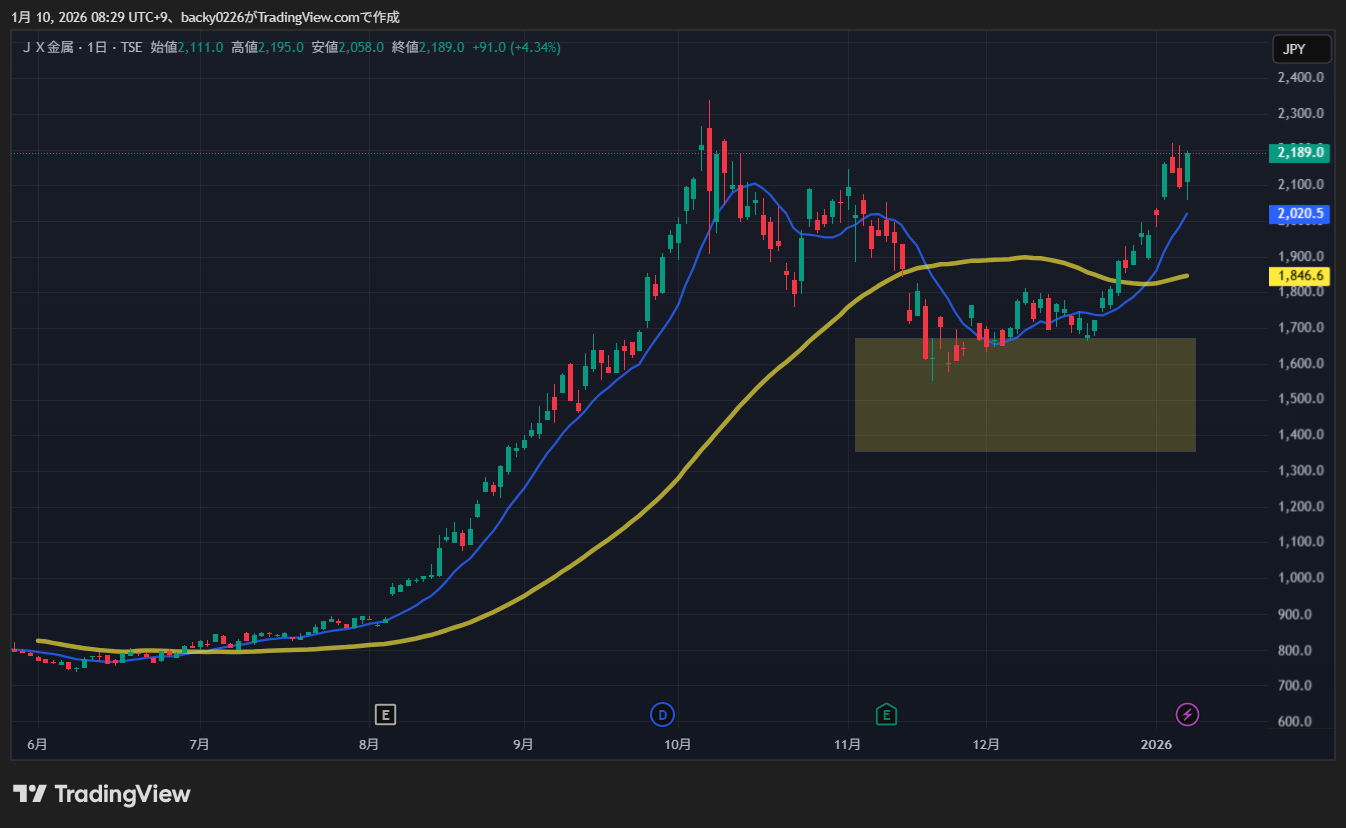Image resolution: width=1346 pixels, height=828 pixels.
Task: Click the yellow 1,846.6 moving average label
Action: tap(1300, 276)
